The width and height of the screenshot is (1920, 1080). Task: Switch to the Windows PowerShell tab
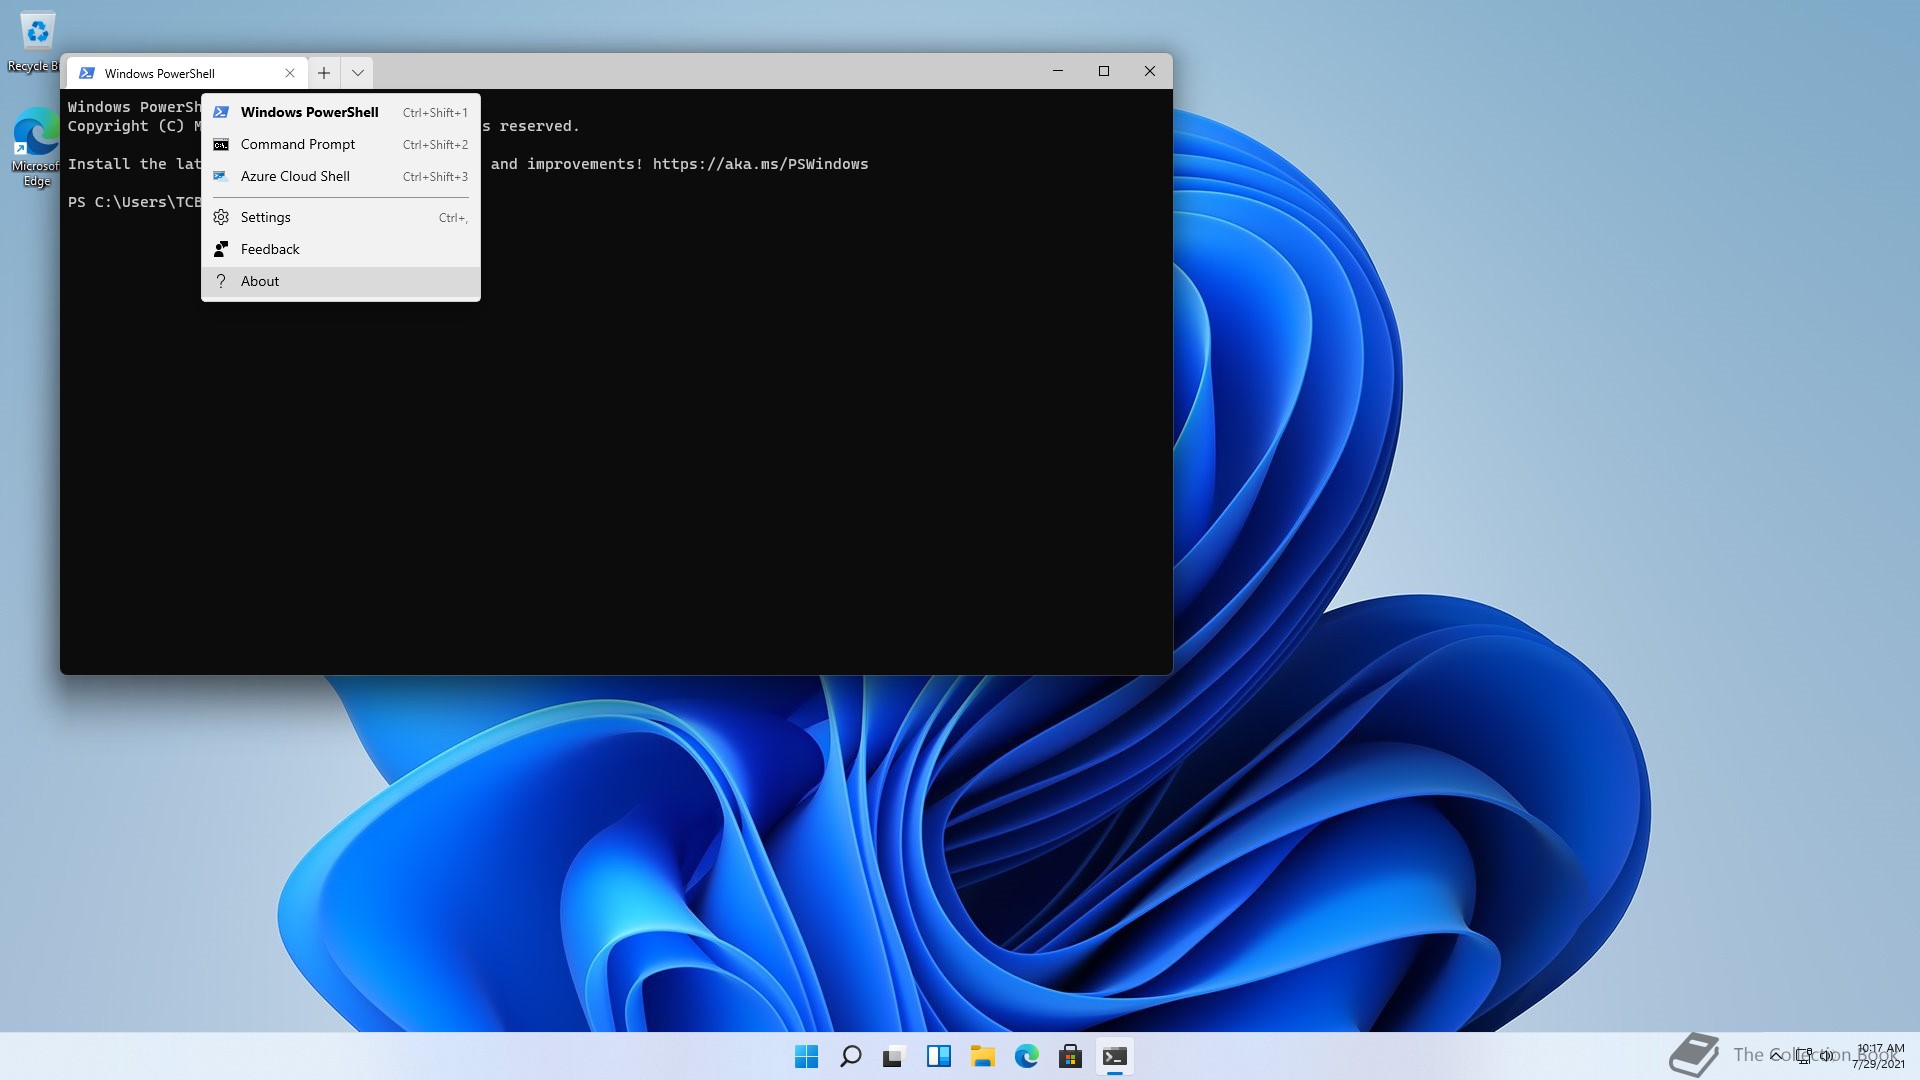point(187,73)
